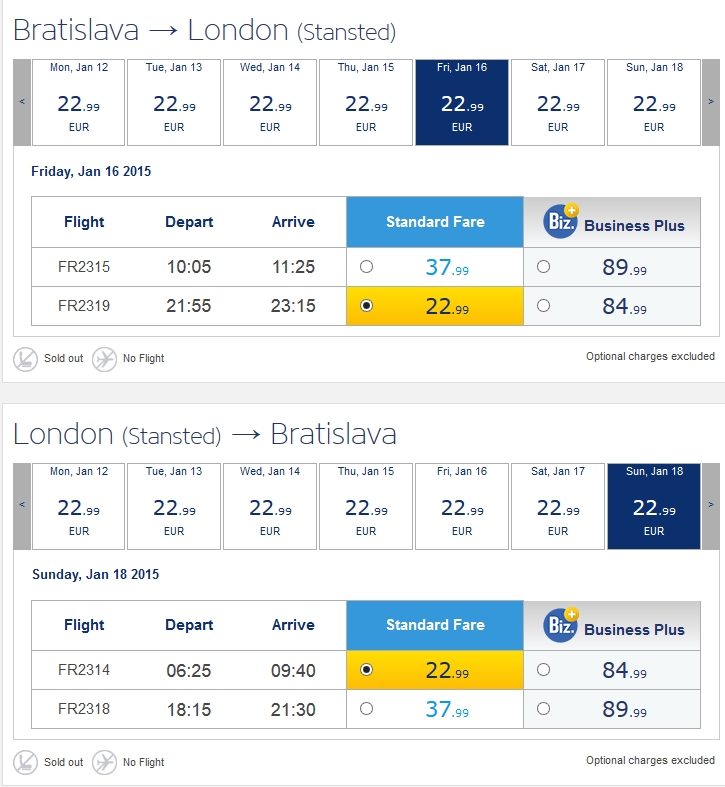Screen dimensions: 725x787
Task: Show earlier outbound dates with left arrow
Action: pyautogui.click(x=22, y=102)
